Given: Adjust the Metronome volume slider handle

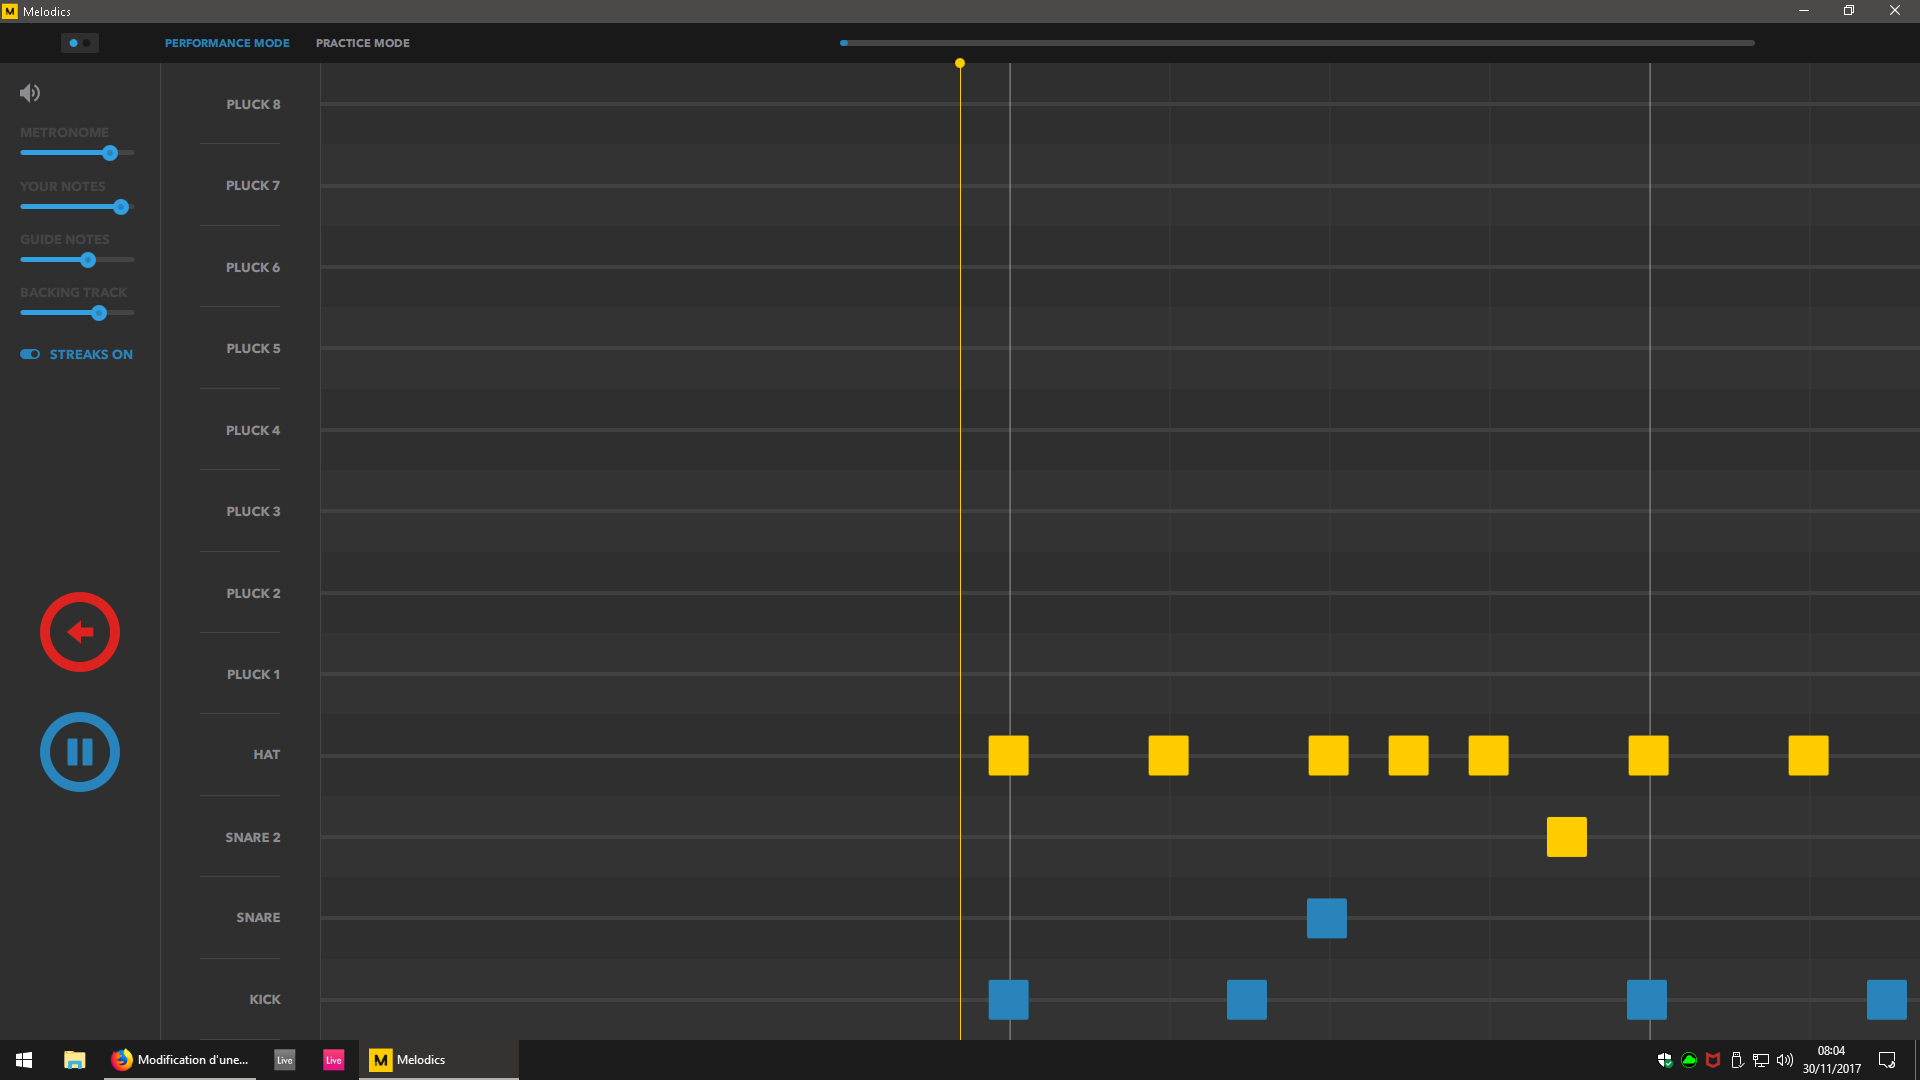Looking at the screenshot, I should point(110,153).
